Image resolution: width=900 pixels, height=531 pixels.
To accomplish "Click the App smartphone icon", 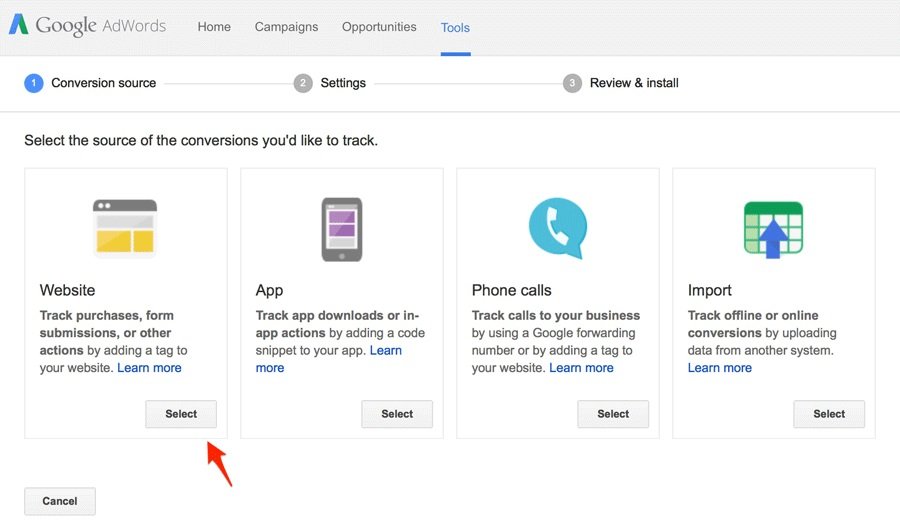I will click(342, 229).
